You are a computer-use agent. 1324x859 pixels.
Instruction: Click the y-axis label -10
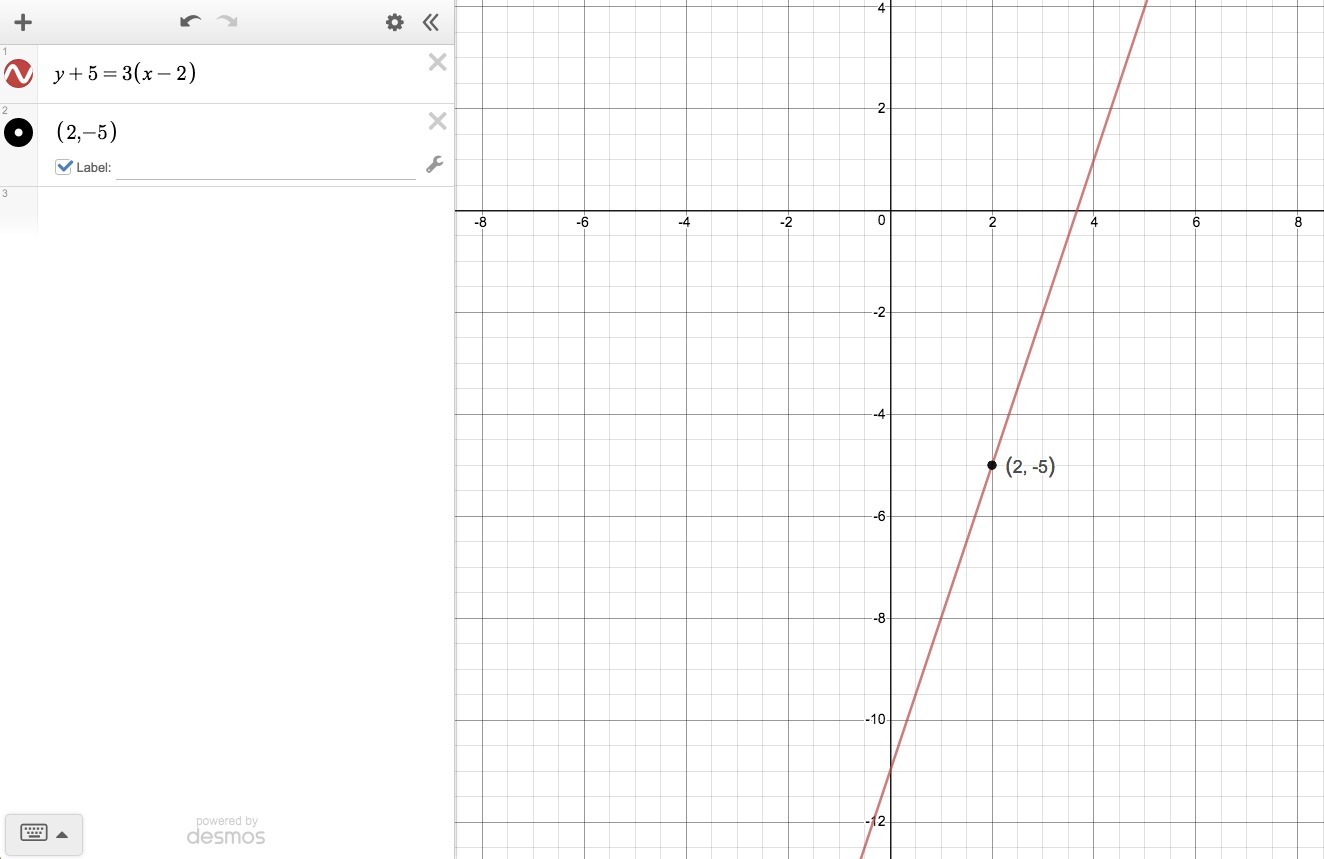click(874, 720)
